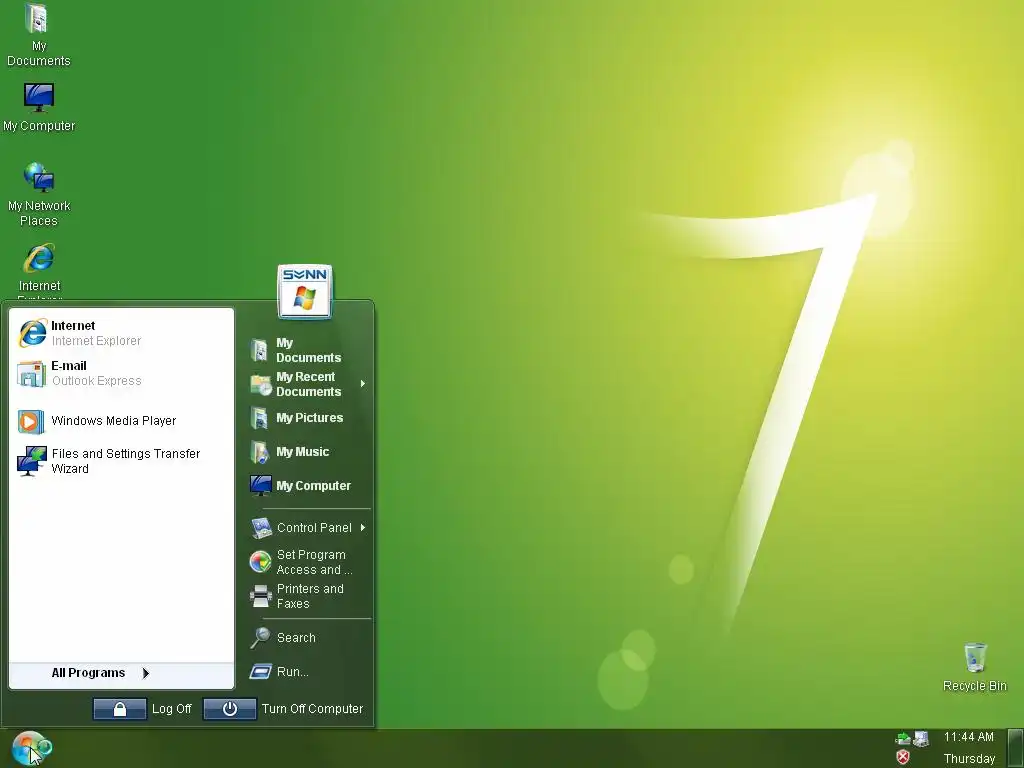Expand Control Panel submenu arrow

click(x=362, y=528)
